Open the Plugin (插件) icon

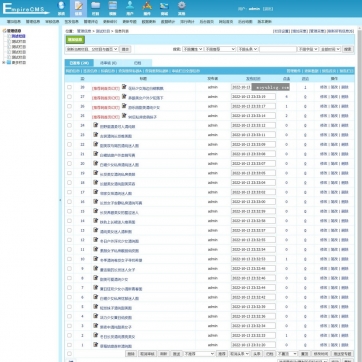pos(147,8)
